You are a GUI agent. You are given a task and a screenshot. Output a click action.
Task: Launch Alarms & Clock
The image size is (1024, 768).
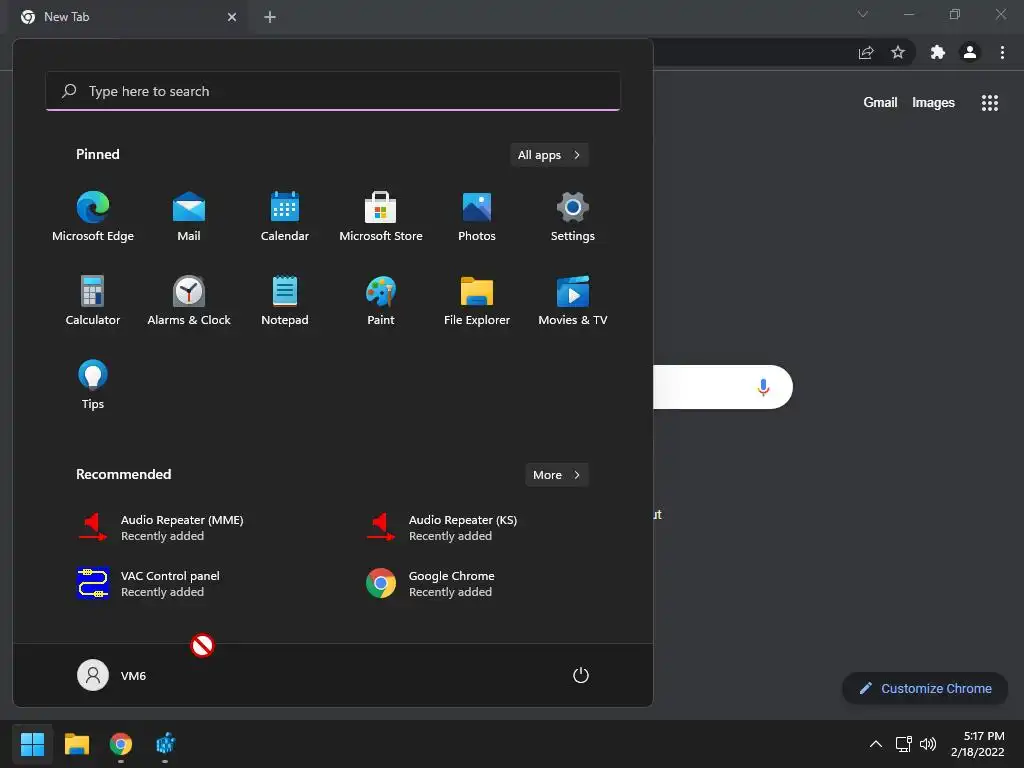pyautogui.click(x=189, y=300)
